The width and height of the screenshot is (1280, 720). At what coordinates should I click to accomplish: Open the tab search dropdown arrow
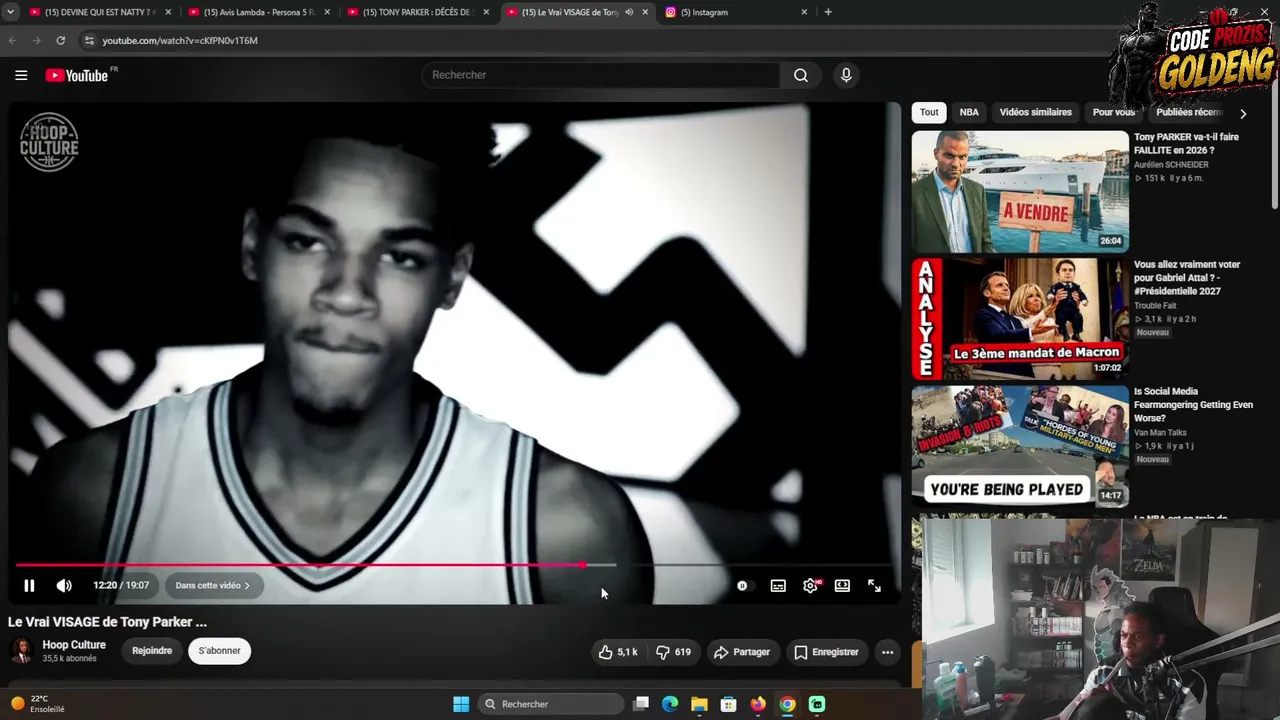pos(11,12)
